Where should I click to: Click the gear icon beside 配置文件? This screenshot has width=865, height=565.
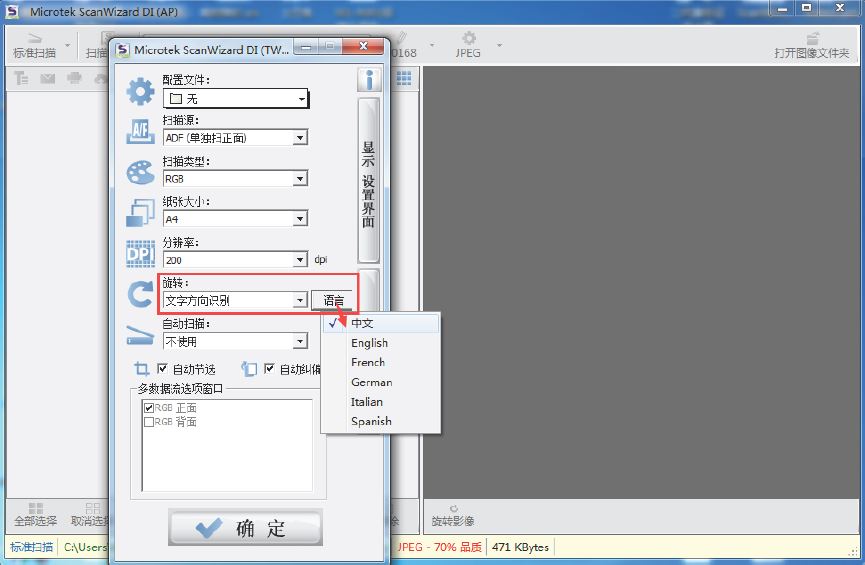(x=140, y=92)
